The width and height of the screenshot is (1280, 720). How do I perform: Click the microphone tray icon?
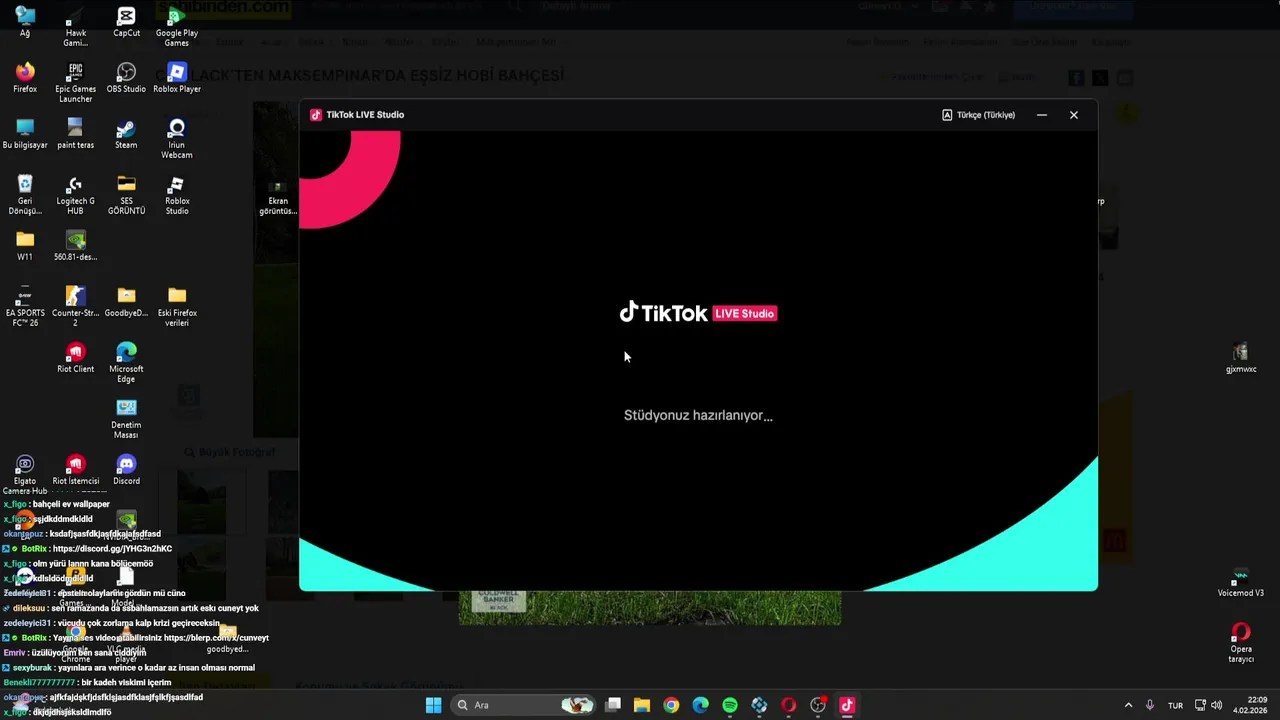point(1150,705)
